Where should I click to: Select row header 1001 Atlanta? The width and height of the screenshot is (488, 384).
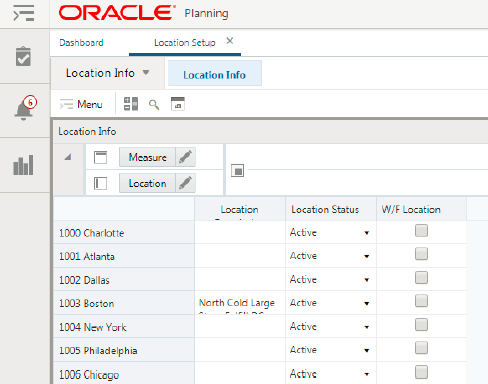click(124, 256)
